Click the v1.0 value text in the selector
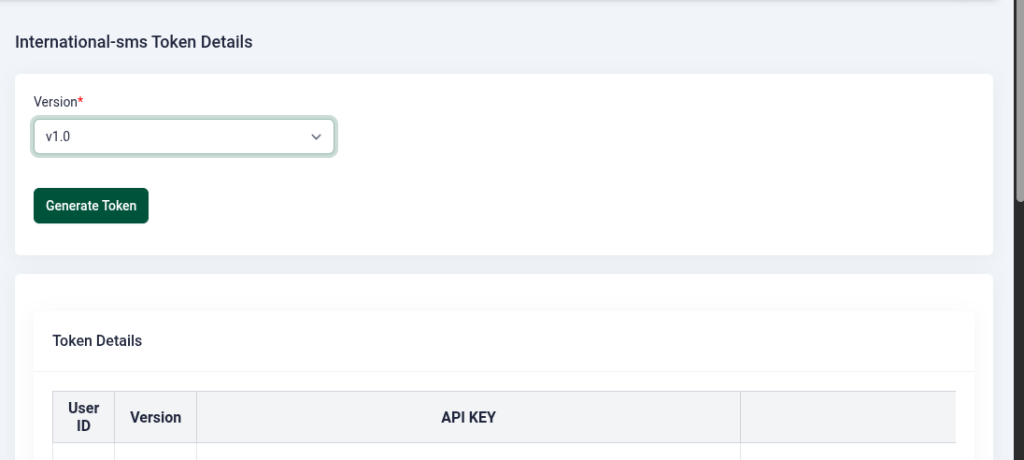The image size is (1024, 460). 57,137
